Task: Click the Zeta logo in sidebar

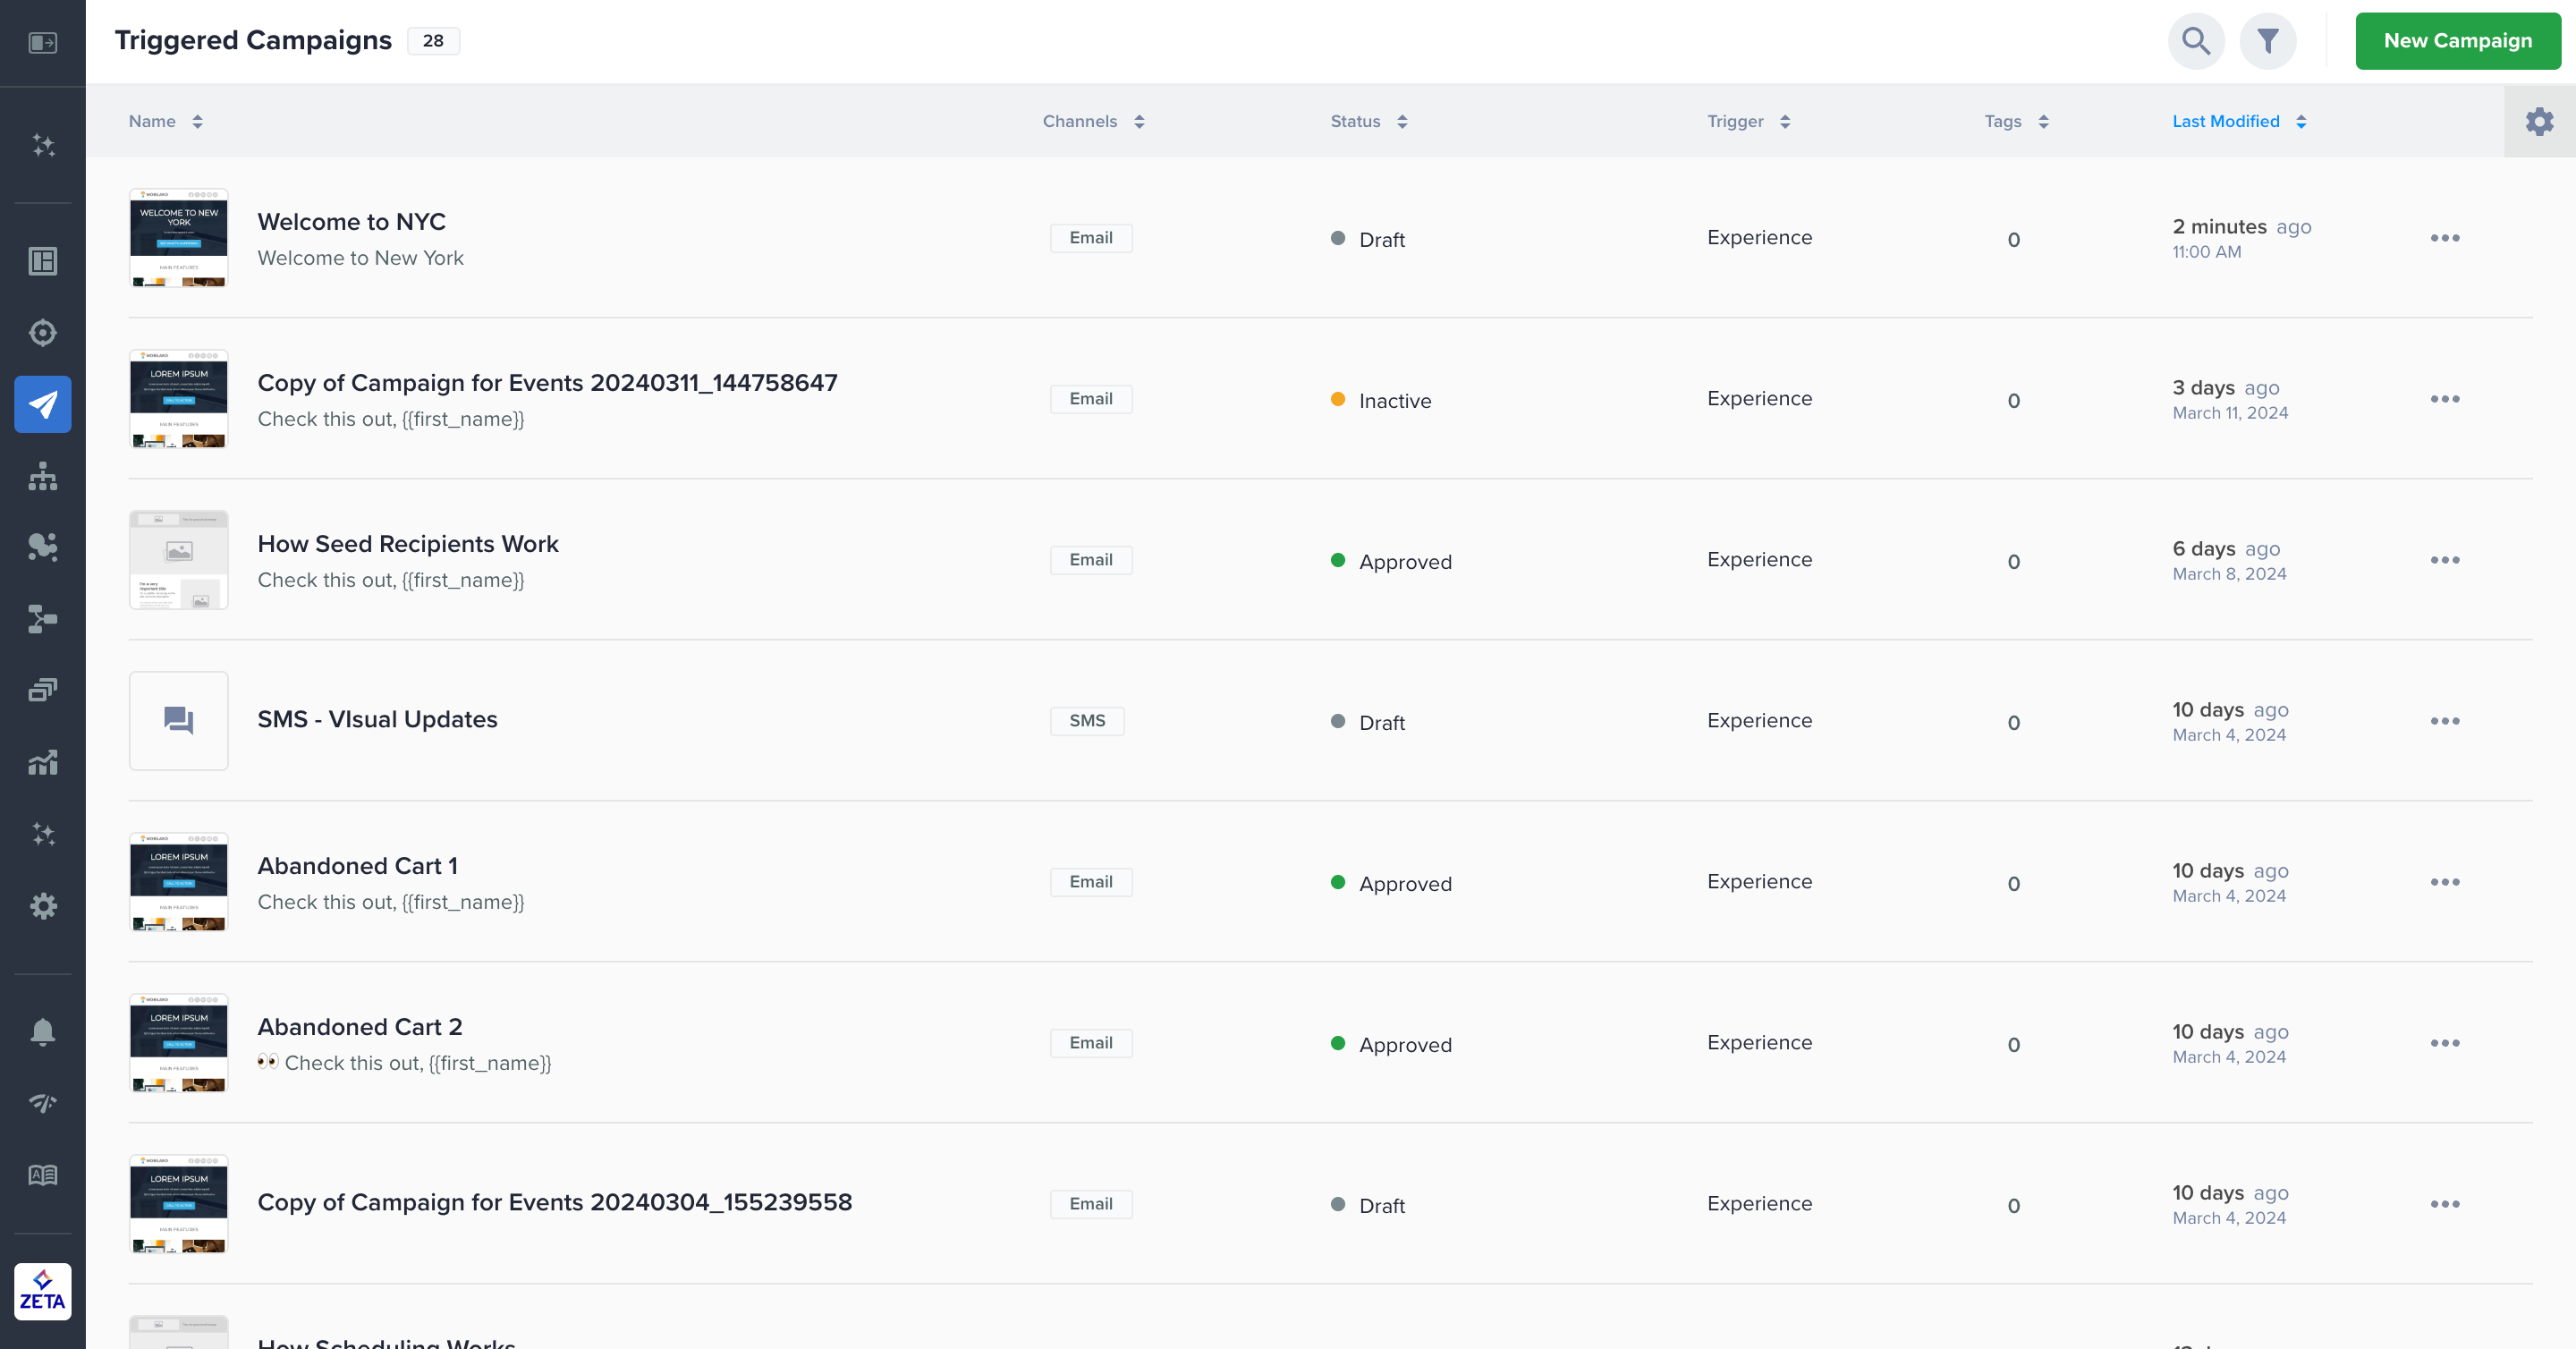Action: [x=43, y=1291]
